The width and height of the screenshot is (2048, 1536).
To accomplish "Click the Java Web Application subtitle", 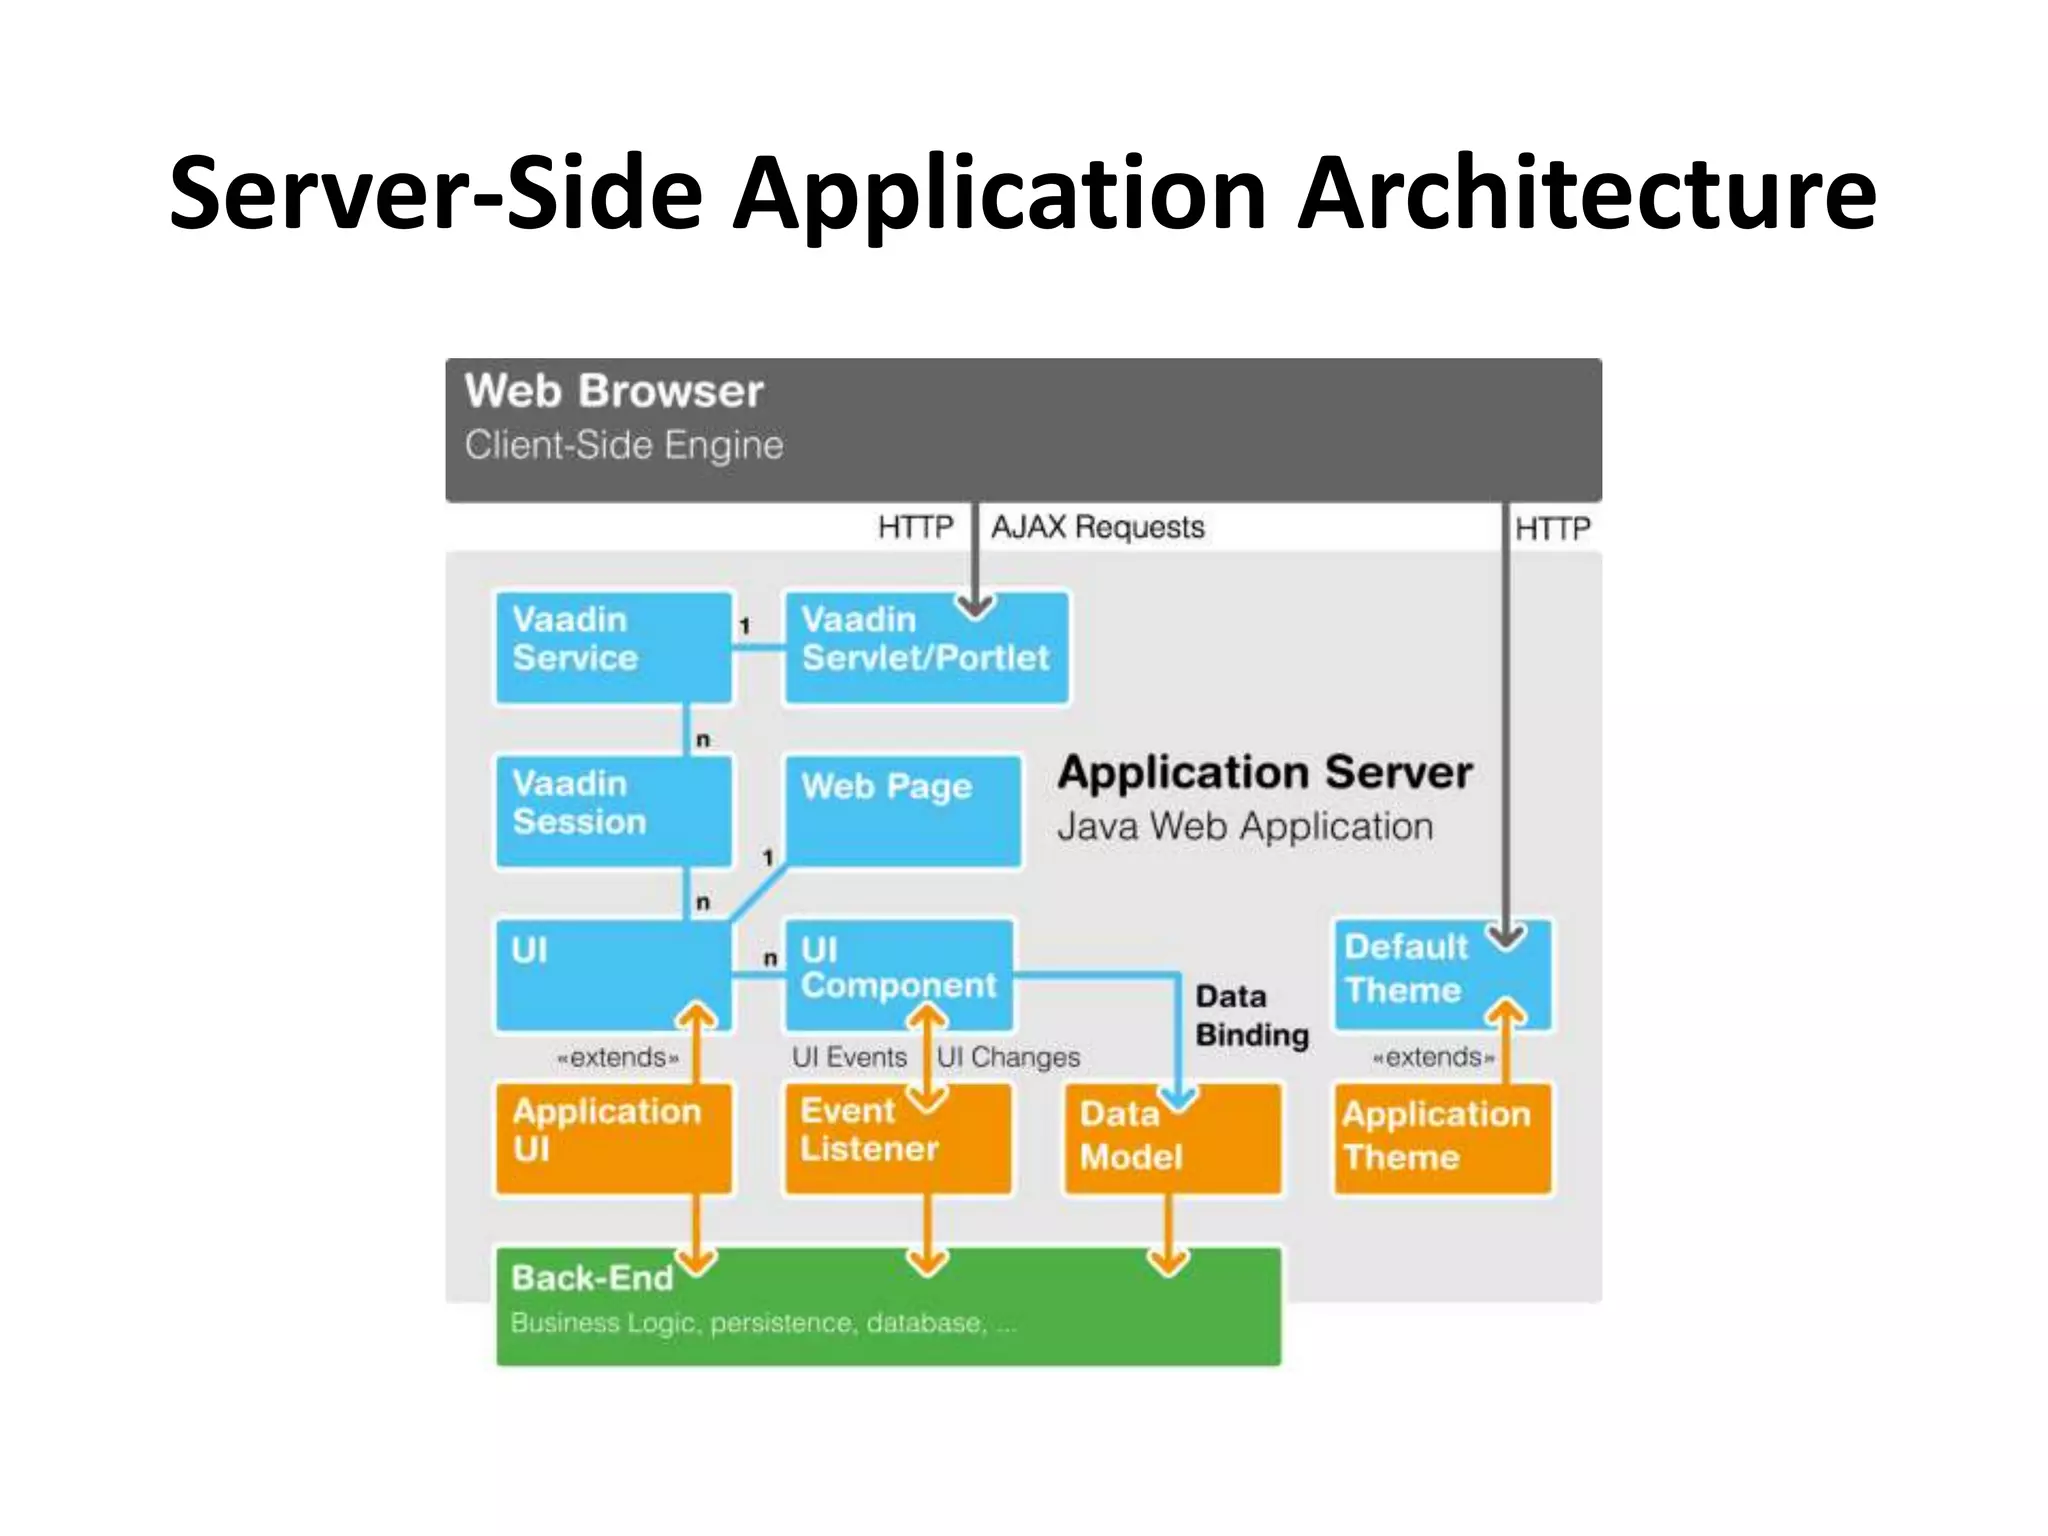I will [1245, 827].
